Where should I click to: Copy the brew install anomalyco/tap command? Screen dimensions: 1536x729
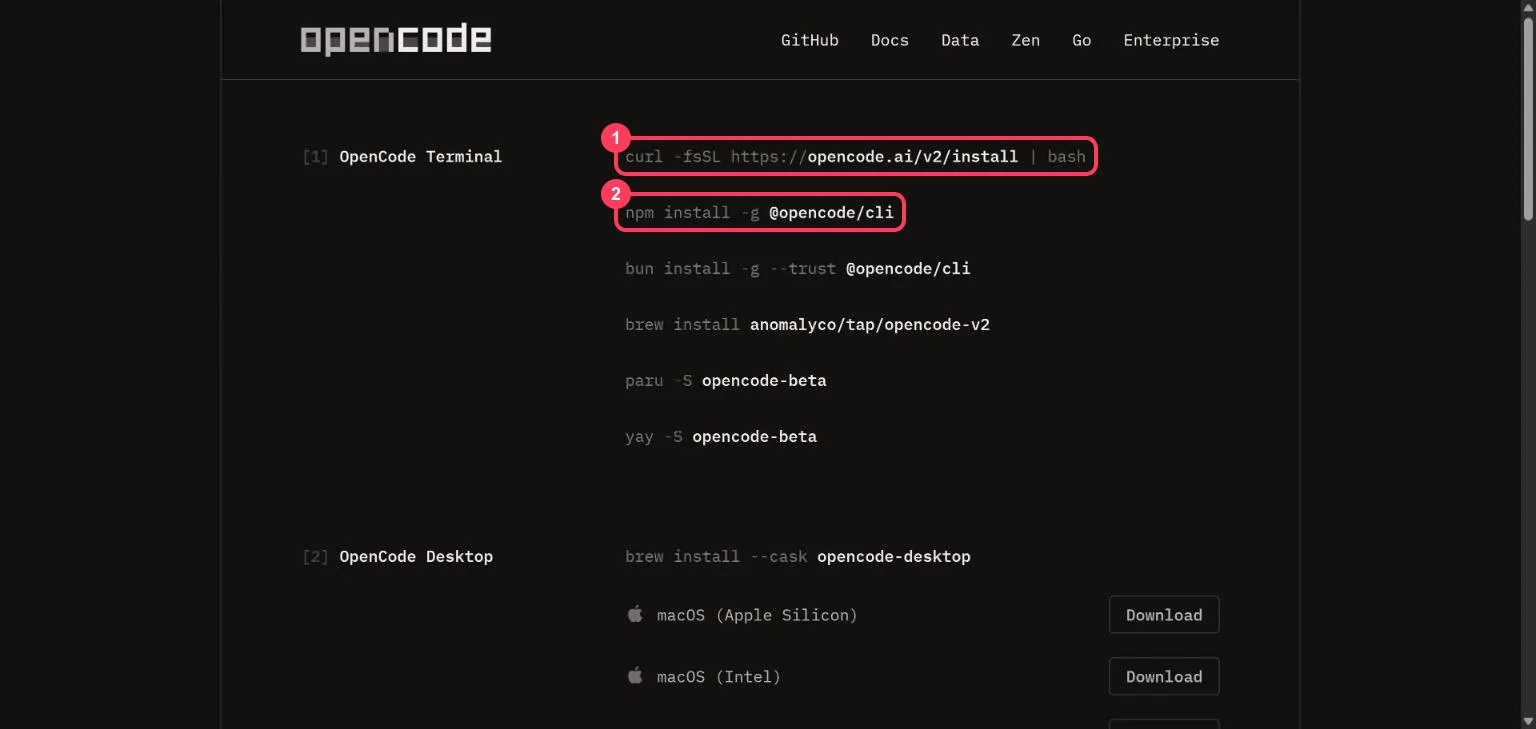pyautogui.click(x=807, y=324)
